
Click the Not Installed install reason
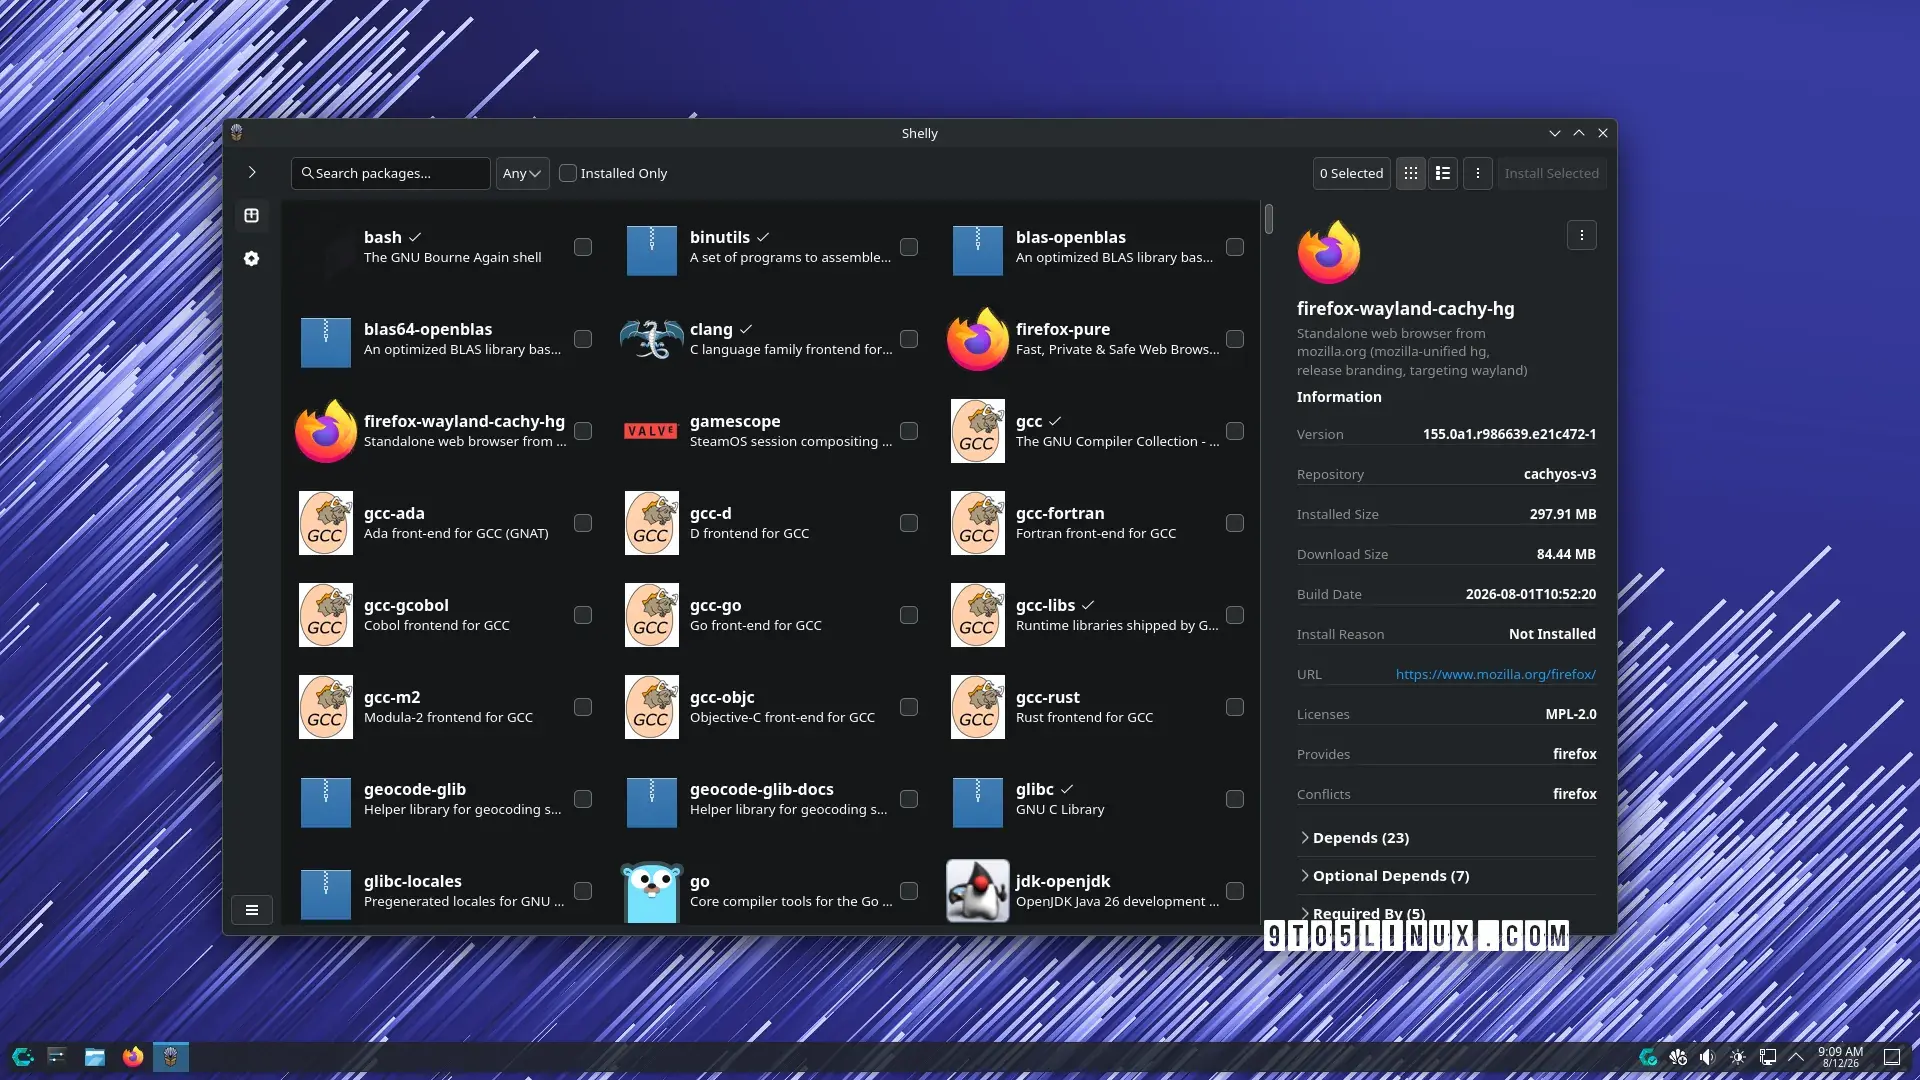point(1552,634)
